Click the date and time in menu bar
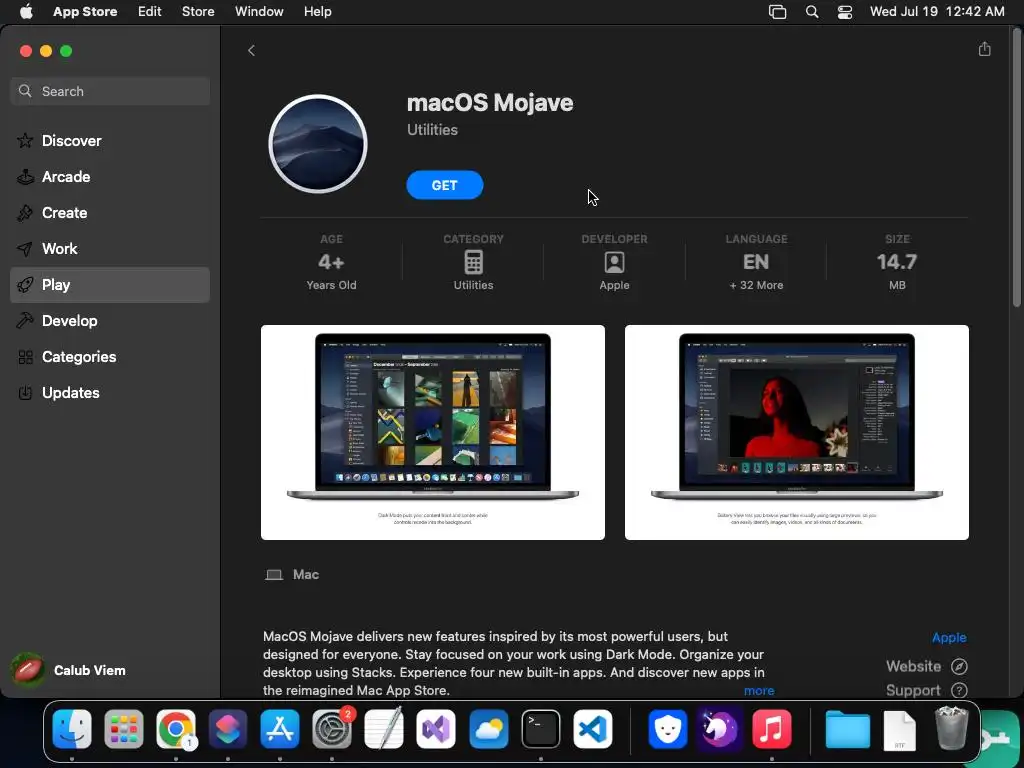Screen dimensions: 1024x768 click(937, 11)
